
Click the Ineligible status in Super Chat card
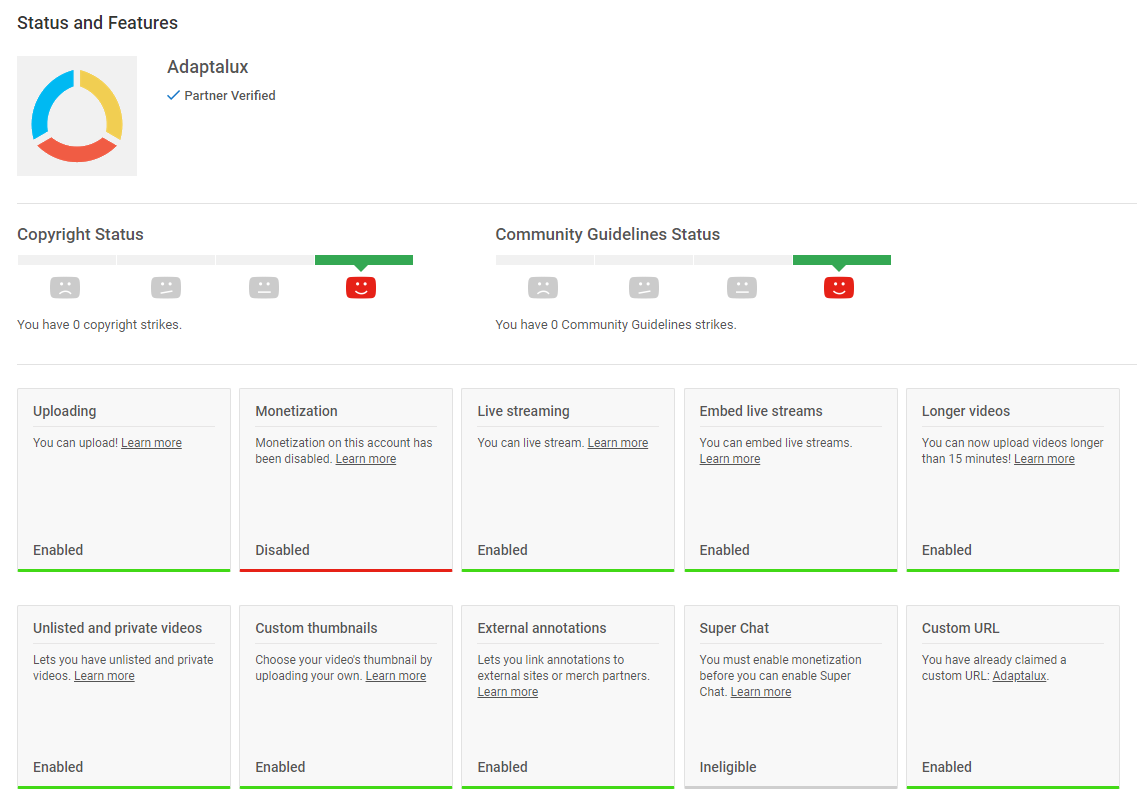[728, 768]
